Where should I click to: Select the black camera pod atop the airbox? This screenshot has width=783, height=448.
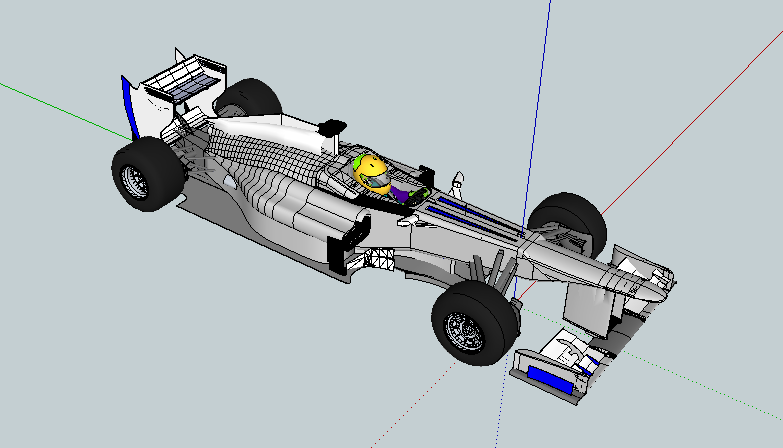click(332, 127)
